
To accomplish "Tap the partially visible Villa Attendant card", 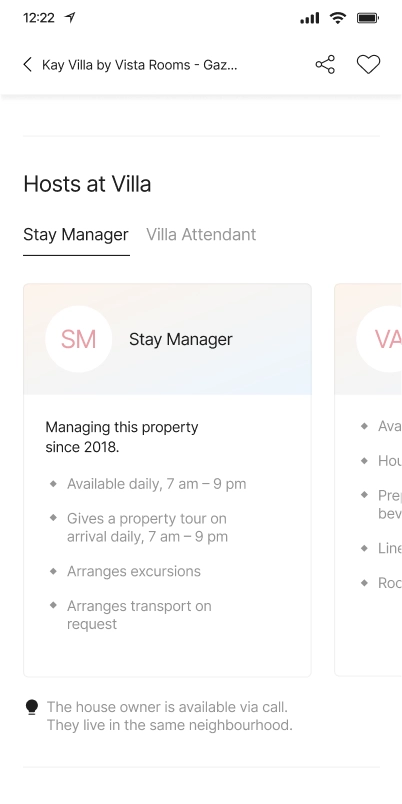I will coord(368,479).
